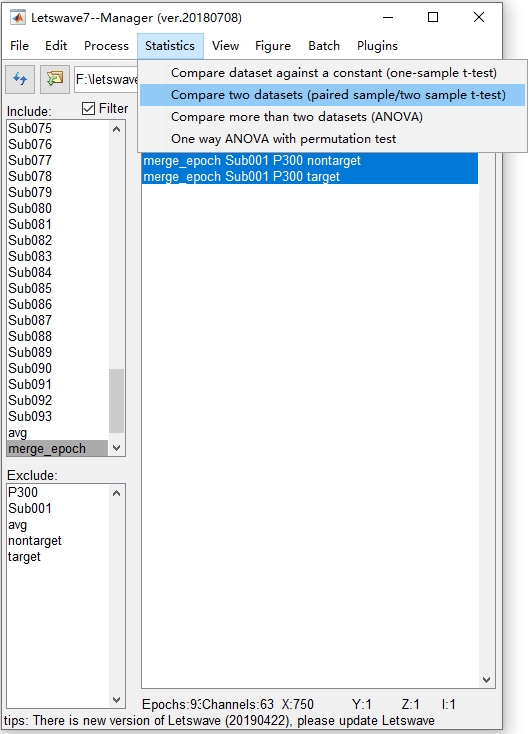Choose Compare two datasets t-test
The image size is (529, 734).
tap(332, 95)
